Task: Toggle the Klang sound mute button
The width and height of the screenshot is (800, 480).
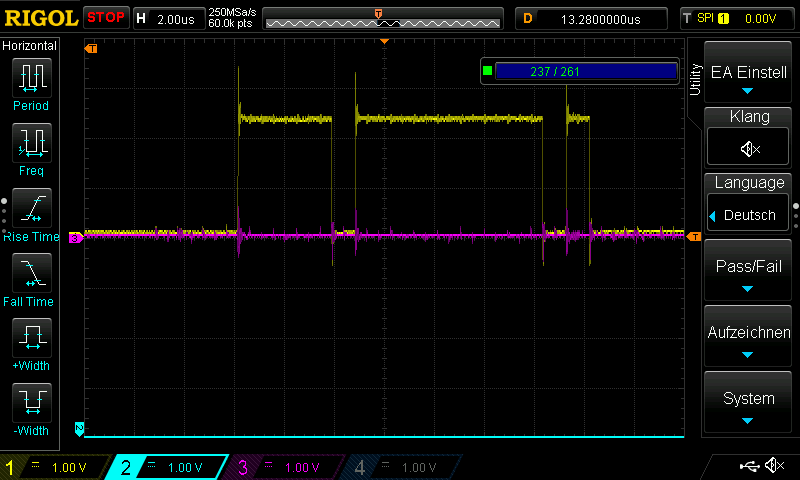Action: point(749,148)
